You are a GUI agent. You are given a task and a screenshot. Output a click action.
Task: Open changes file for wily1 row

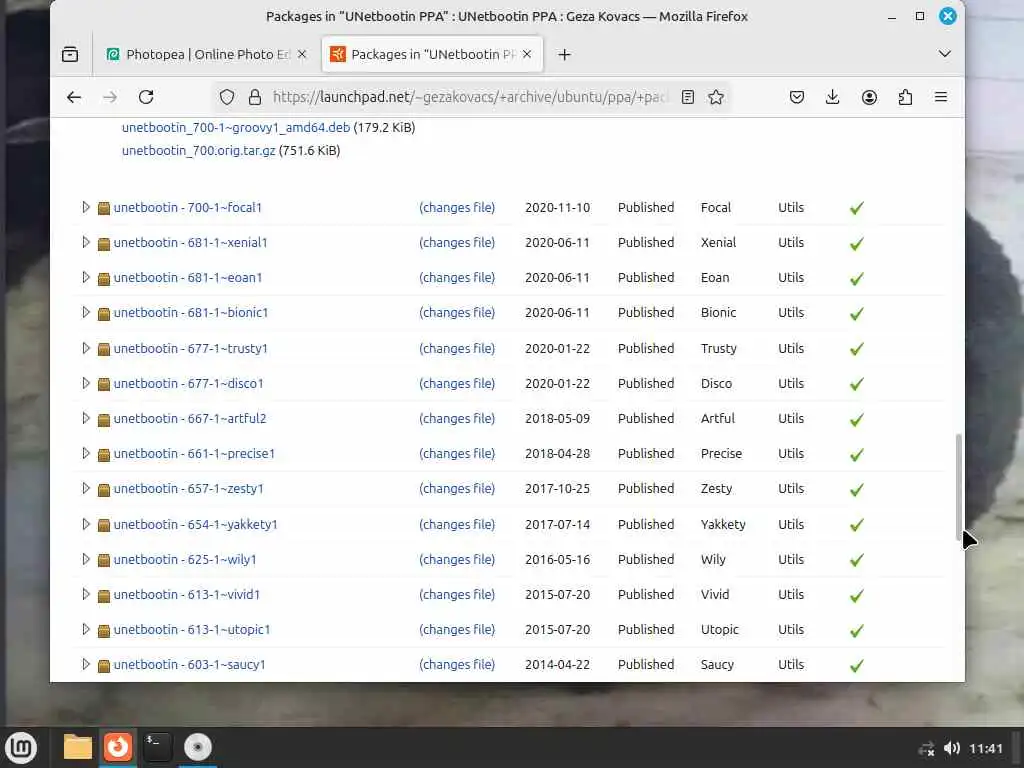(x=457, y=560)
